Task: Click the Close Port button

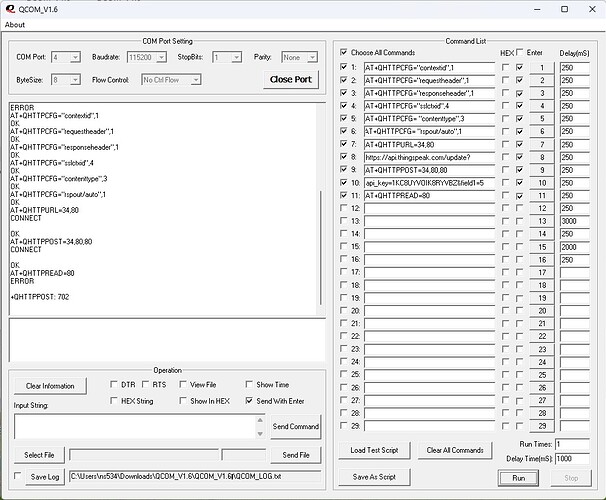Action: (x=289, y=79)
